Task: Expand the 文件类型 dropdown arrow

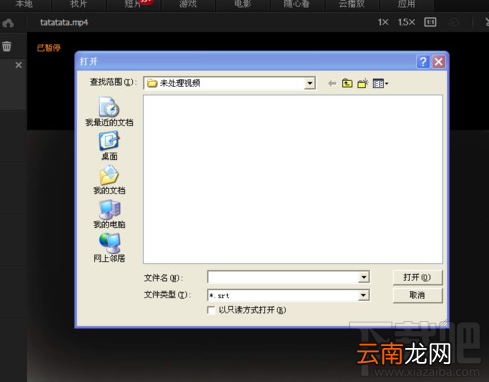Action: [364, 295]
